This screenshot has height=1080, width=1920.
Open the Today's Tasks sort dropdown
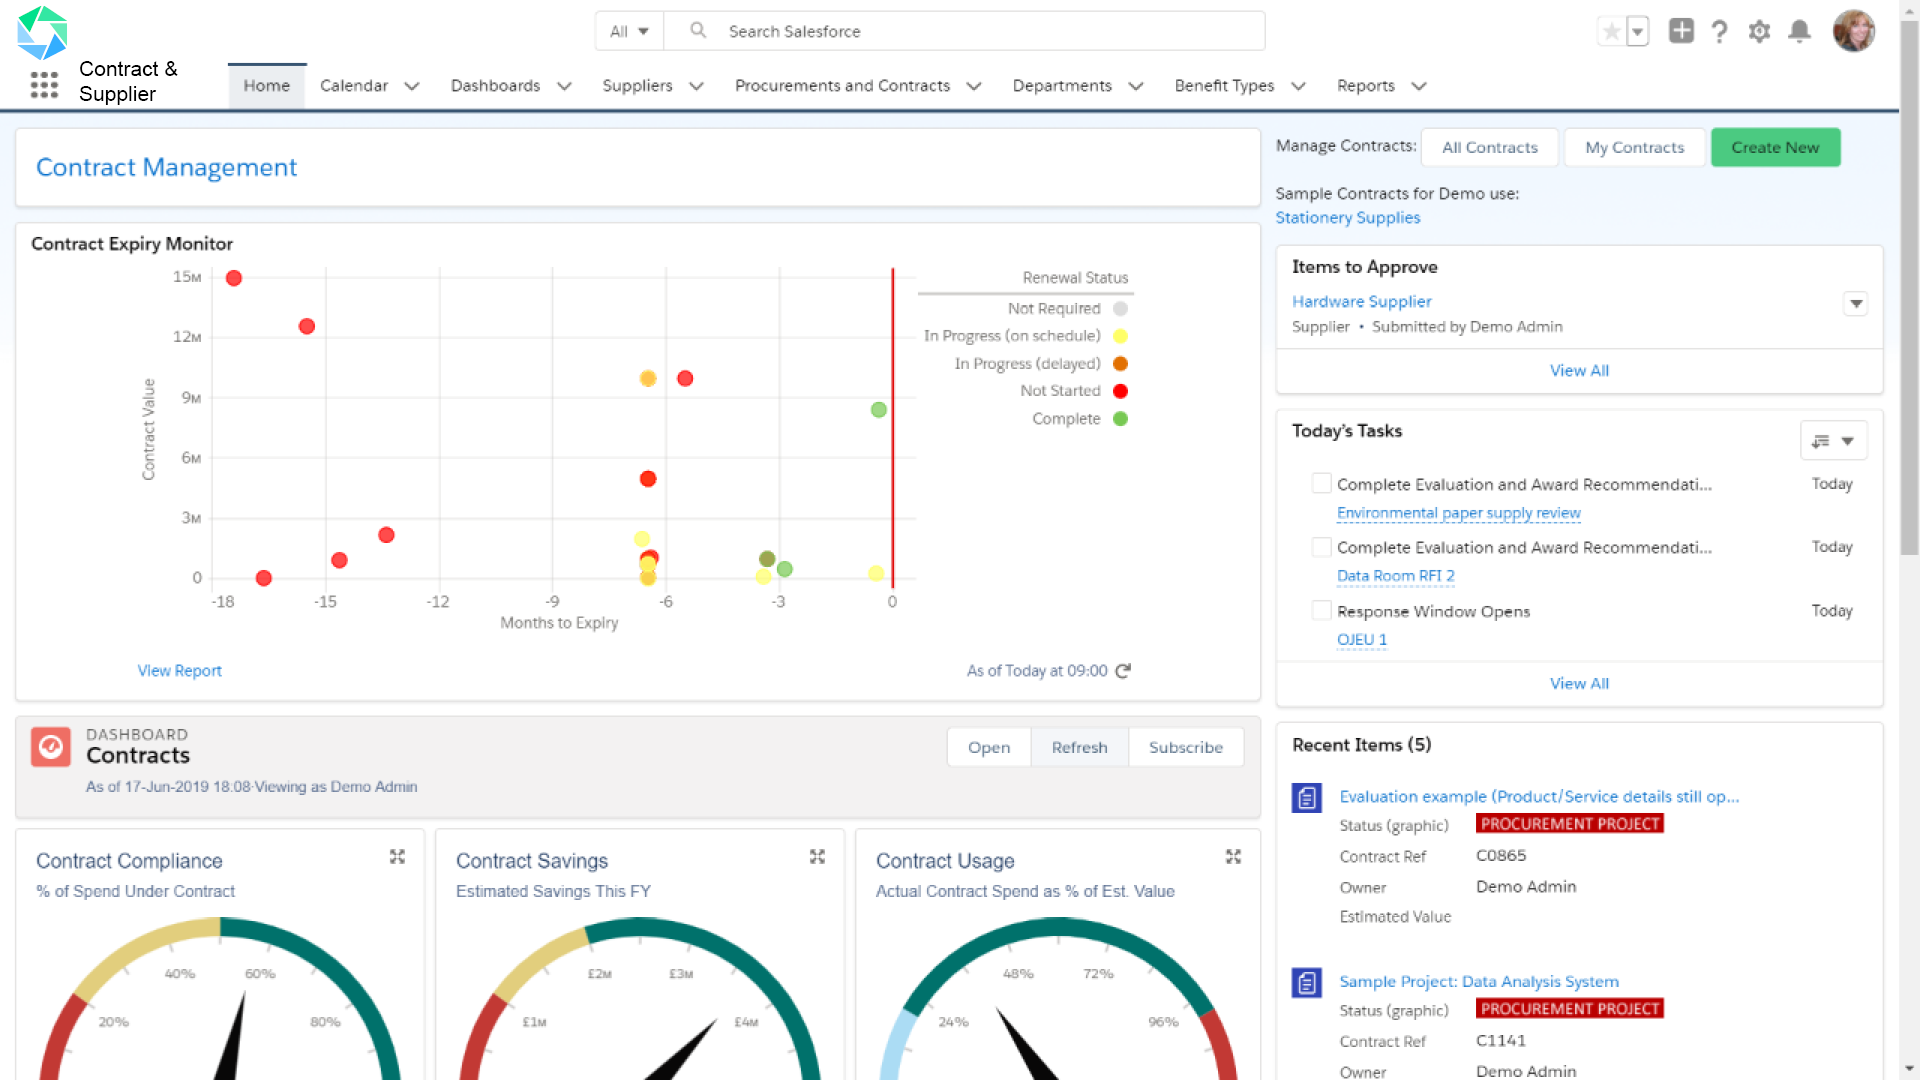click(x=1834, y=440)
